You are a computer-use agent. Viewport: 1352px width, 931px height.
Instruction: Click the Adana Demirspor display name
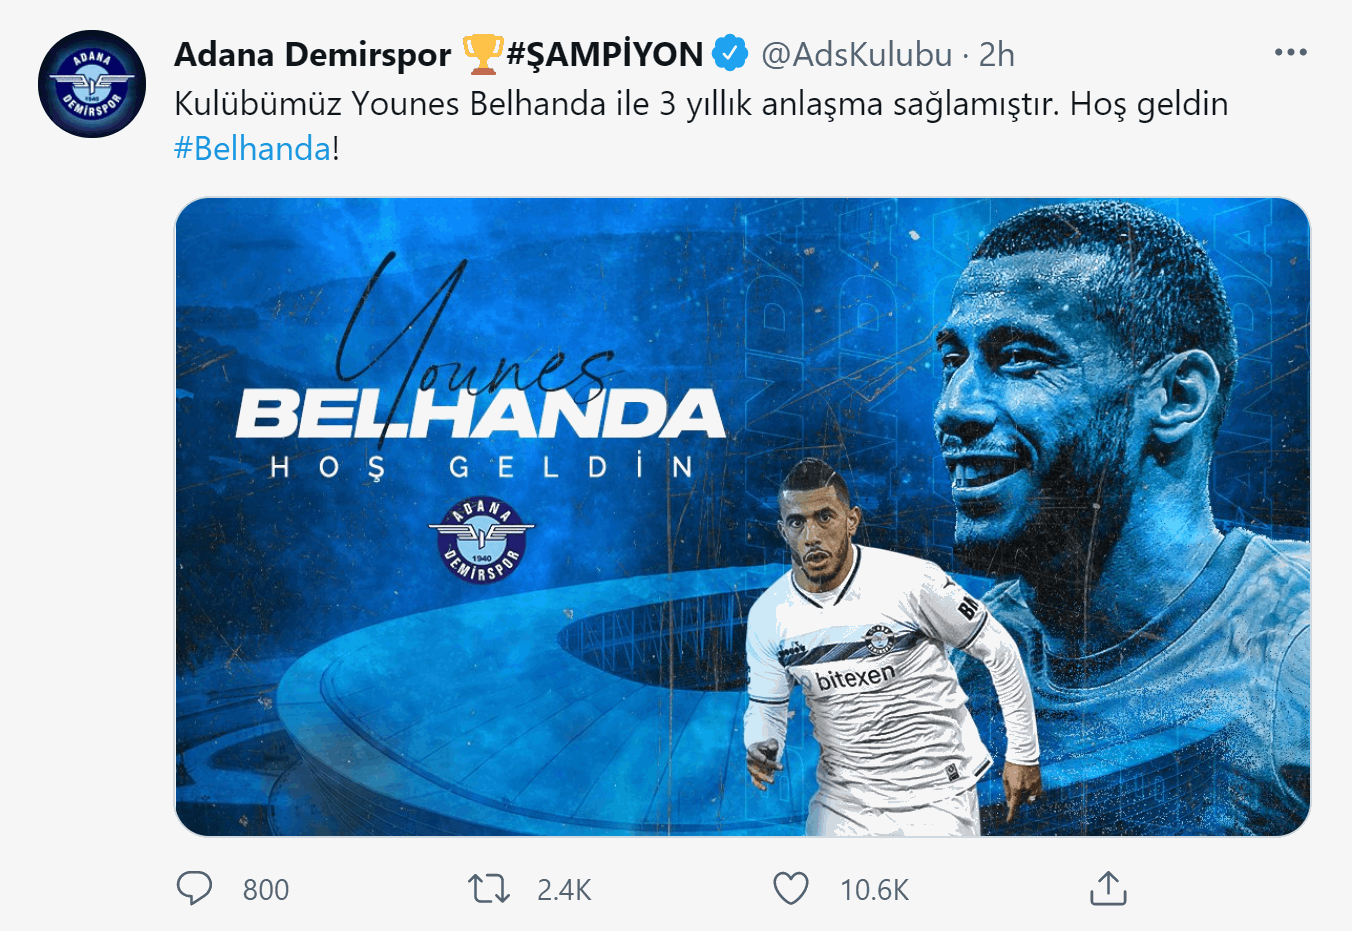click(312, 54)
